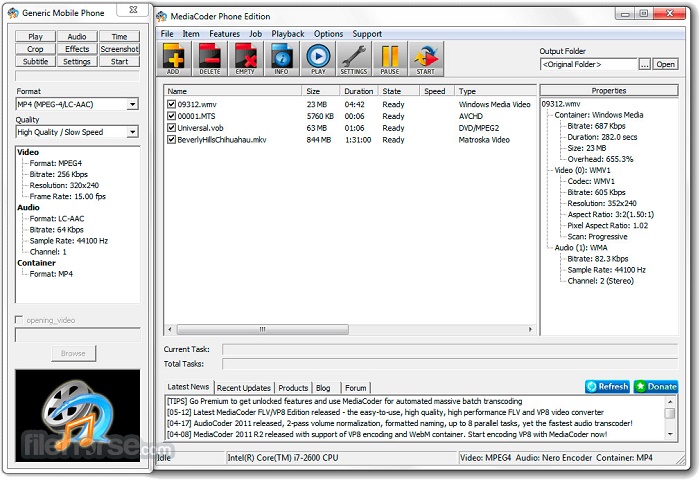This screenshot has width=700, height=480.
Task: Switch to the Recent Updates tab
Action: pyautogui.click(x=244, y=388)
